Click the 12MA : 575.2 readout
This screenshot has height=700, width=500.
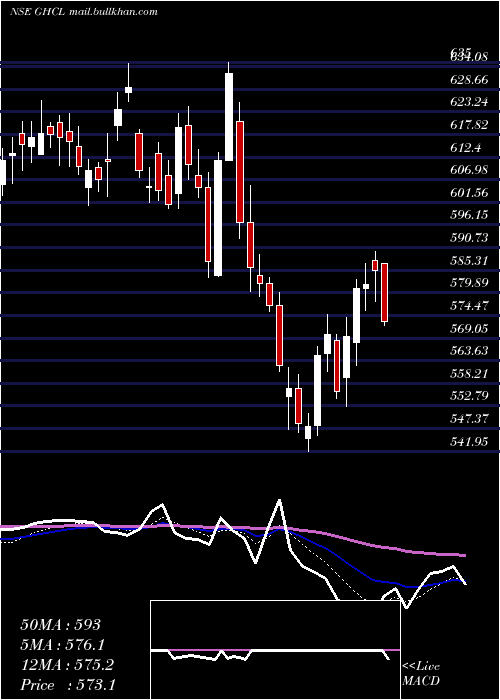point(67,665)
